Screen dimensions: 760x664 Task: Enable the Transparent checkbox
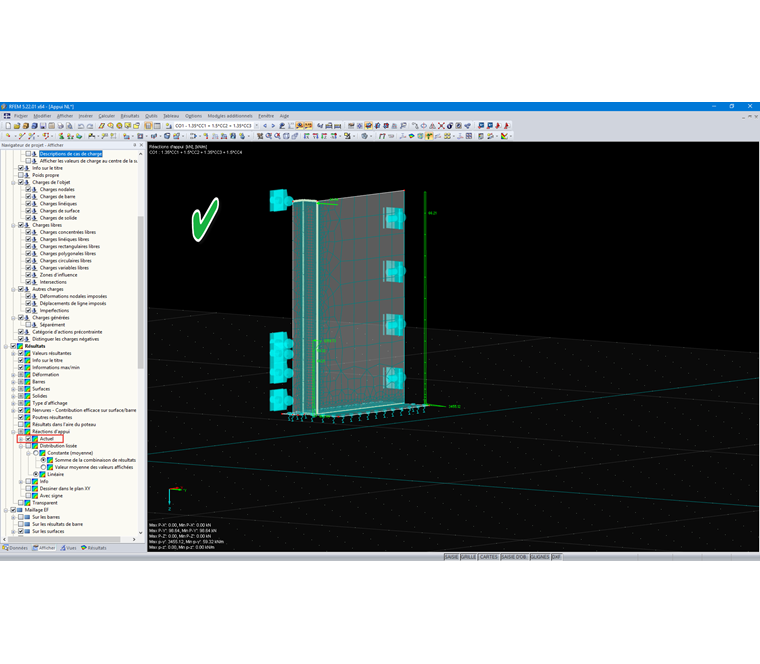[x=21, y=503]
